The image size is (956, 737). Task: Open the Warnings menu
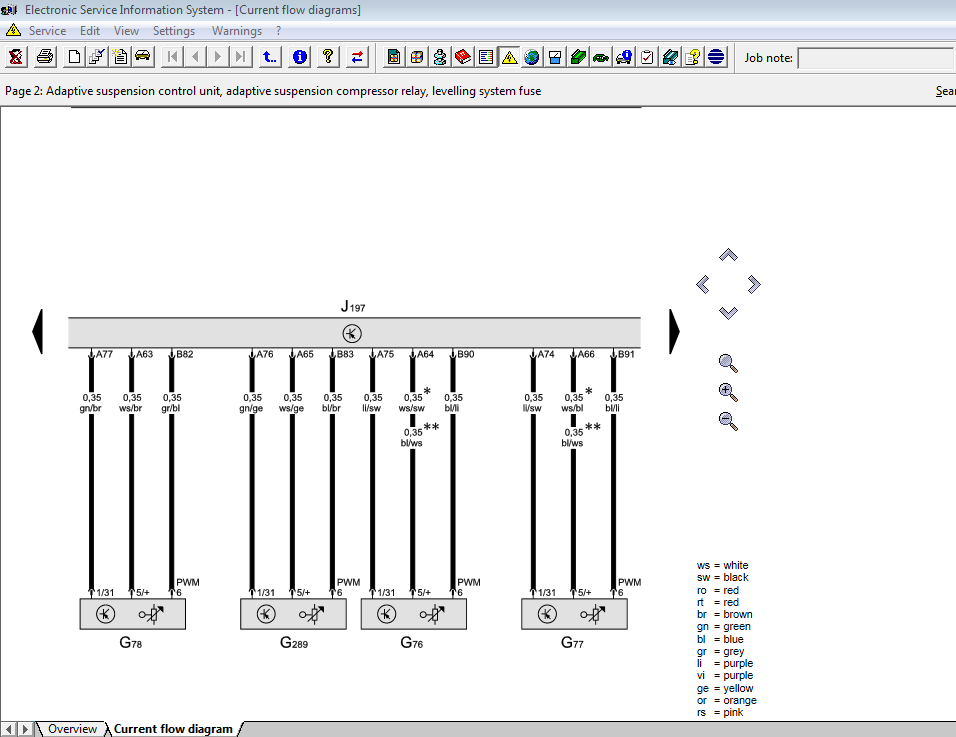237,30
